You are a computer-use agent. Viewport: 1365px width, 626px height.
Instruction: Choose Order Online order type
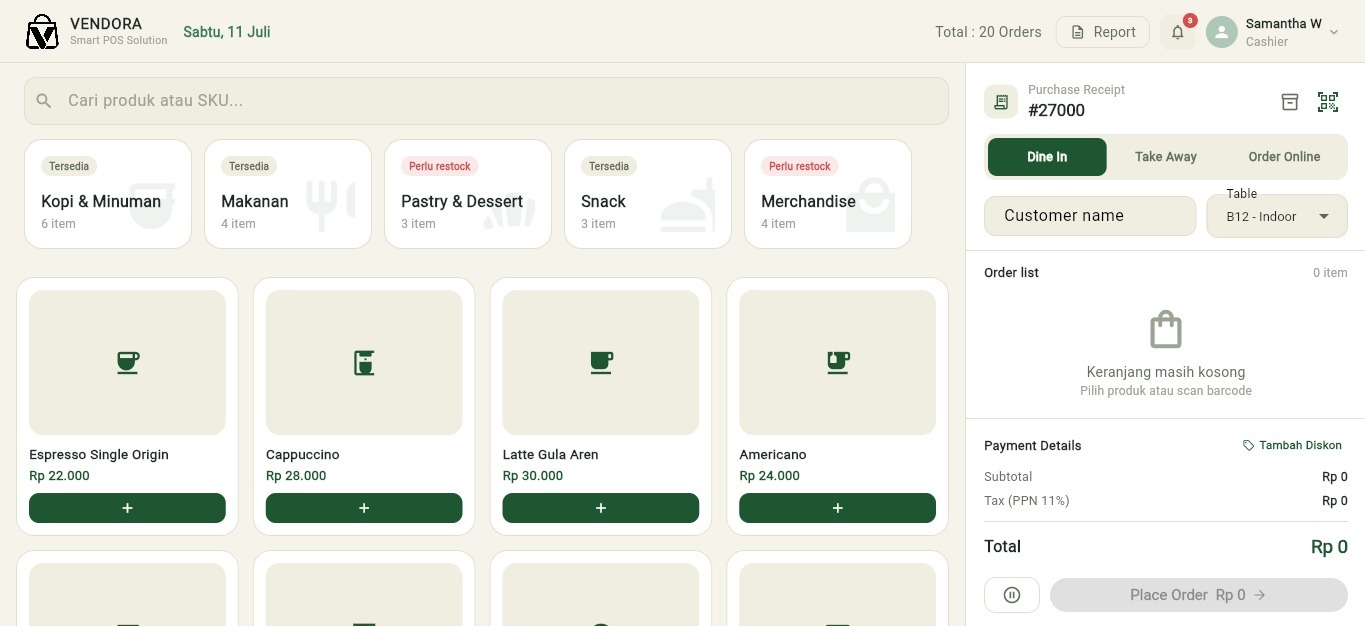tap(1284, 157)
